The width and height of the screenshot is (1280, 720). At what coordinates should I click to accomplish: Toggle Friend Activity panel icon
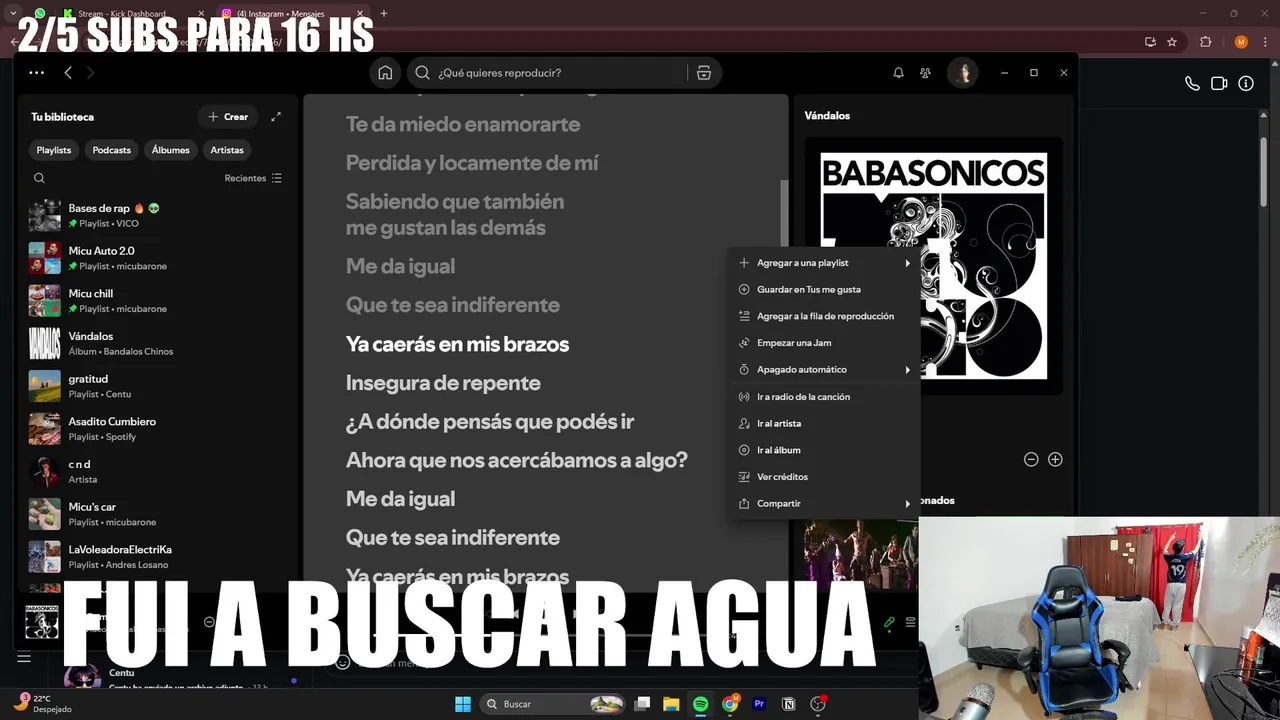pos(925,73)
